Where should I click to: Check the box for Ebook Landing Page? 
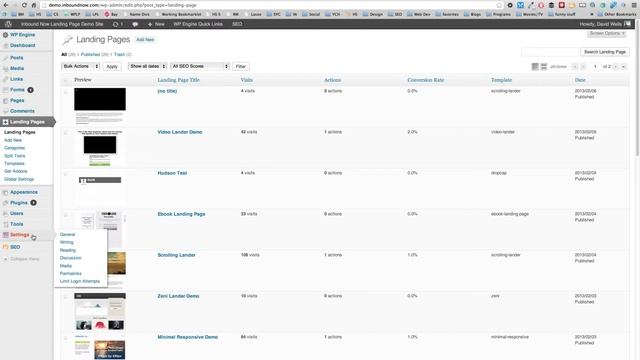65,215
